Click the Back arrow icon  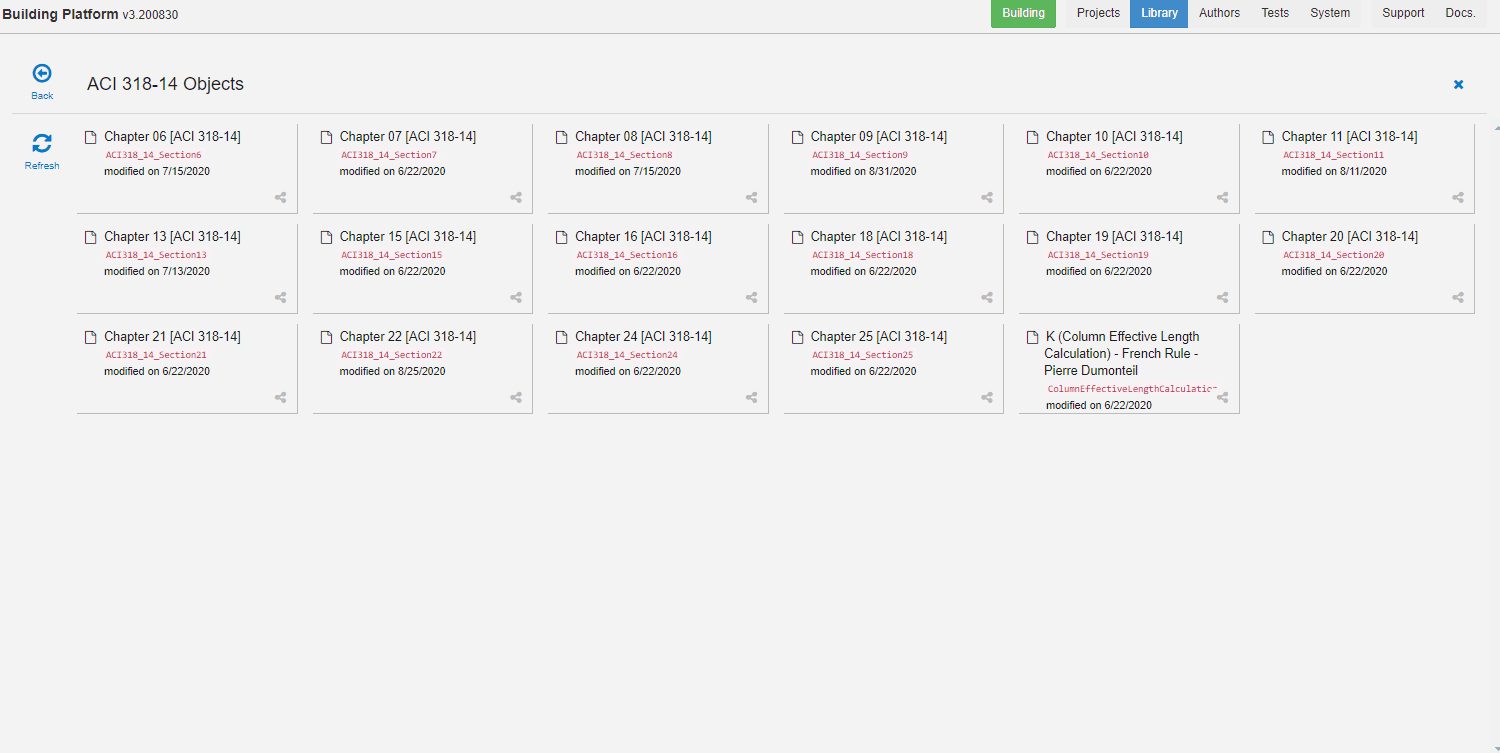pyautogui.click(x=42, y=73)
